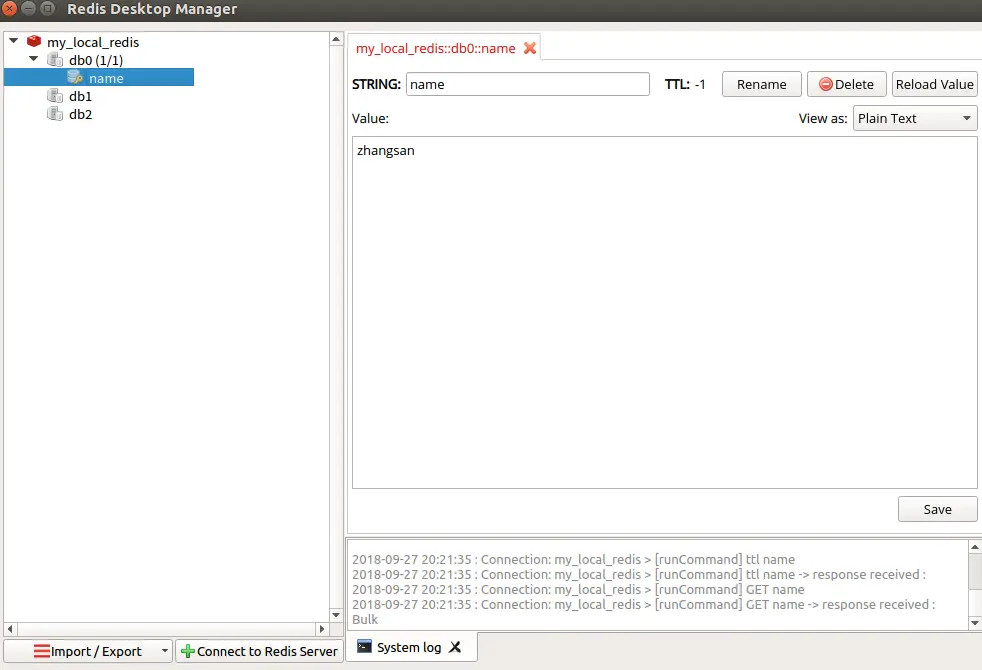Focus the STRING key name field

point(527,84)
